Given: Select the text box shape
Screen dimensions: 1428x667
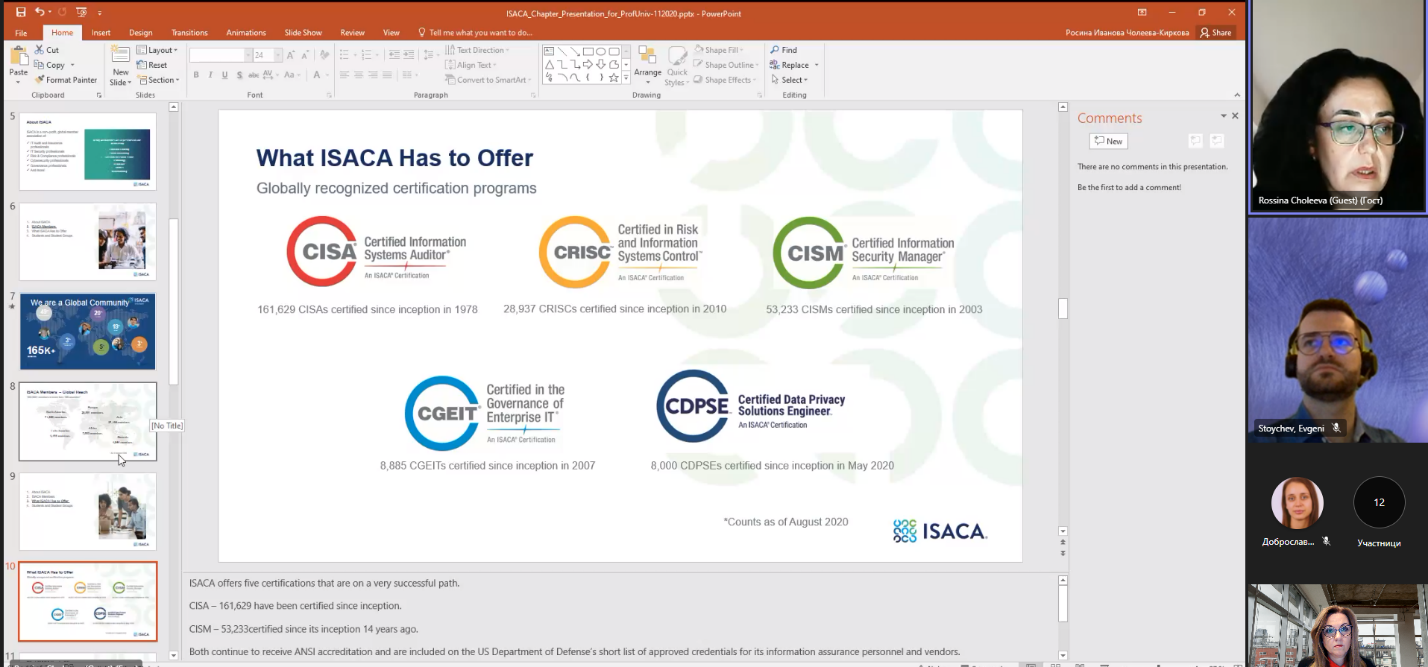Looking at the screenshot, I should click(x=549, y=51).
